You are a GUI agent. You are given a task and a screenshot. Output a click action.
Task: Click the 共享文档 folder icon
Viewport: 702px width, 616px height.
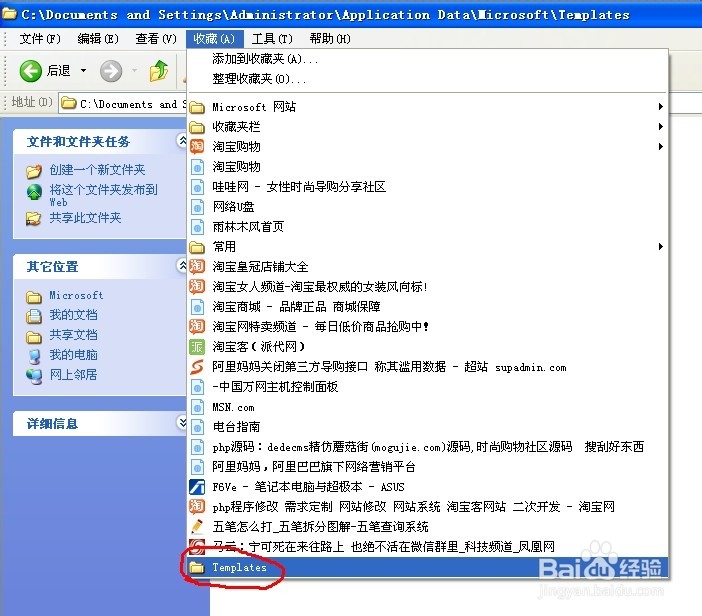tap(34, 337)
